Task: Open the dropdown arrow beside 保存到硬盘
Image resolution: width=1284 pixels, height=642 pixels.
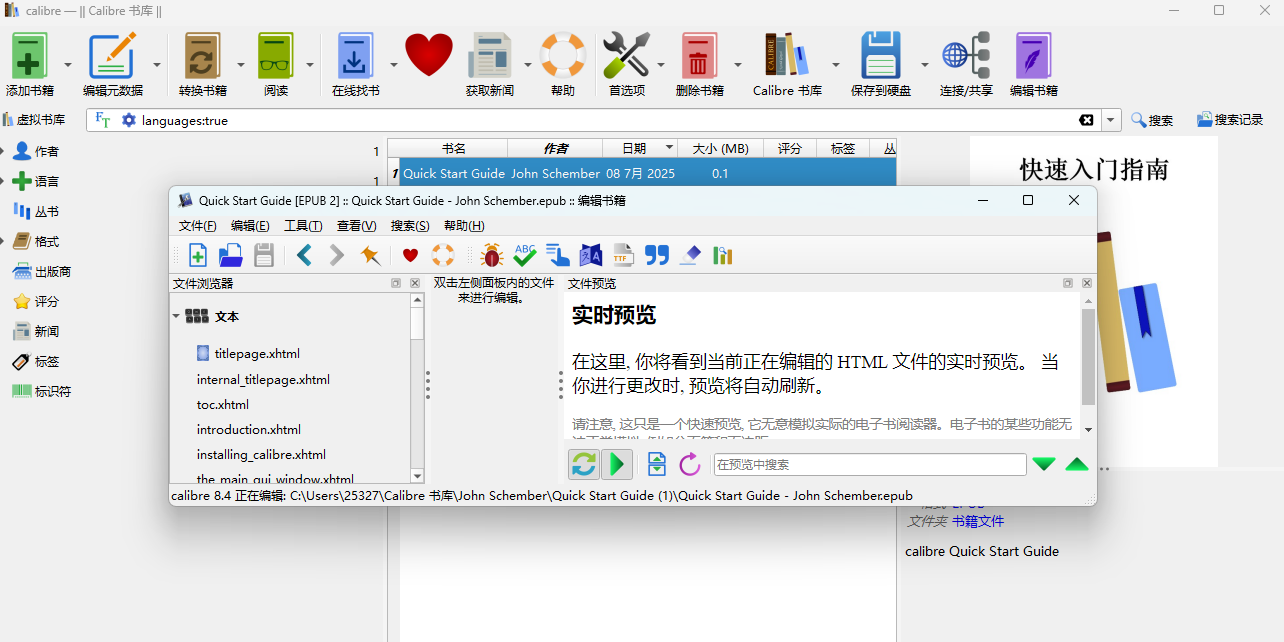Action: (924, 64)
